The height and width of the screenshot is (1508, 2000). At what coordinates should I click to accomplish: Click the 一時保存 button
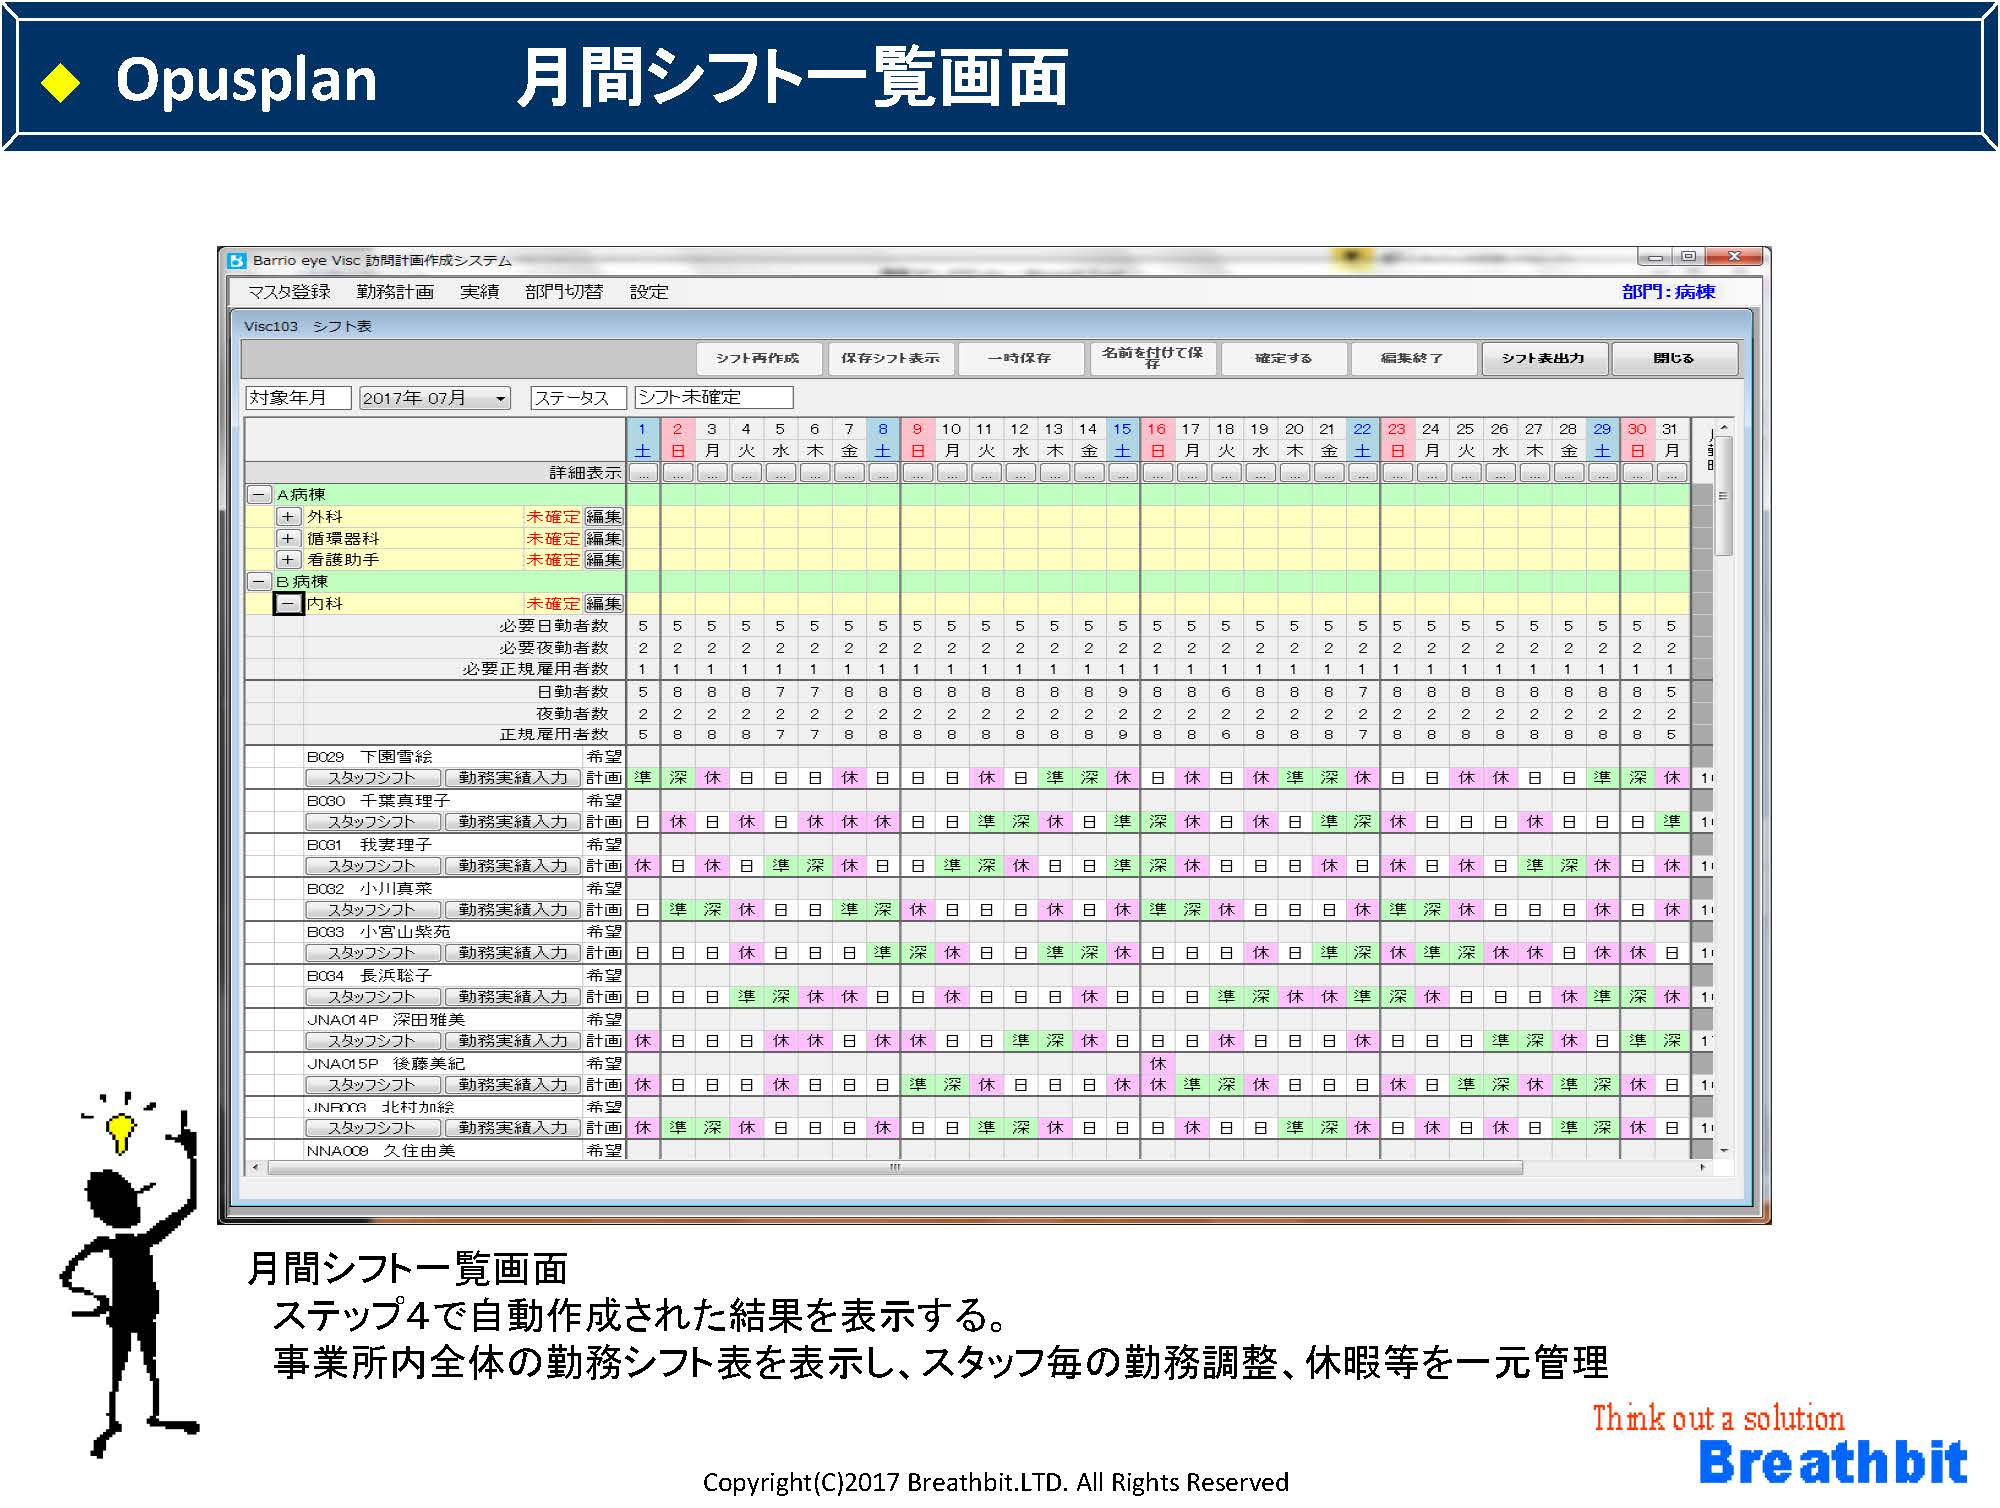coord(1020,358)
